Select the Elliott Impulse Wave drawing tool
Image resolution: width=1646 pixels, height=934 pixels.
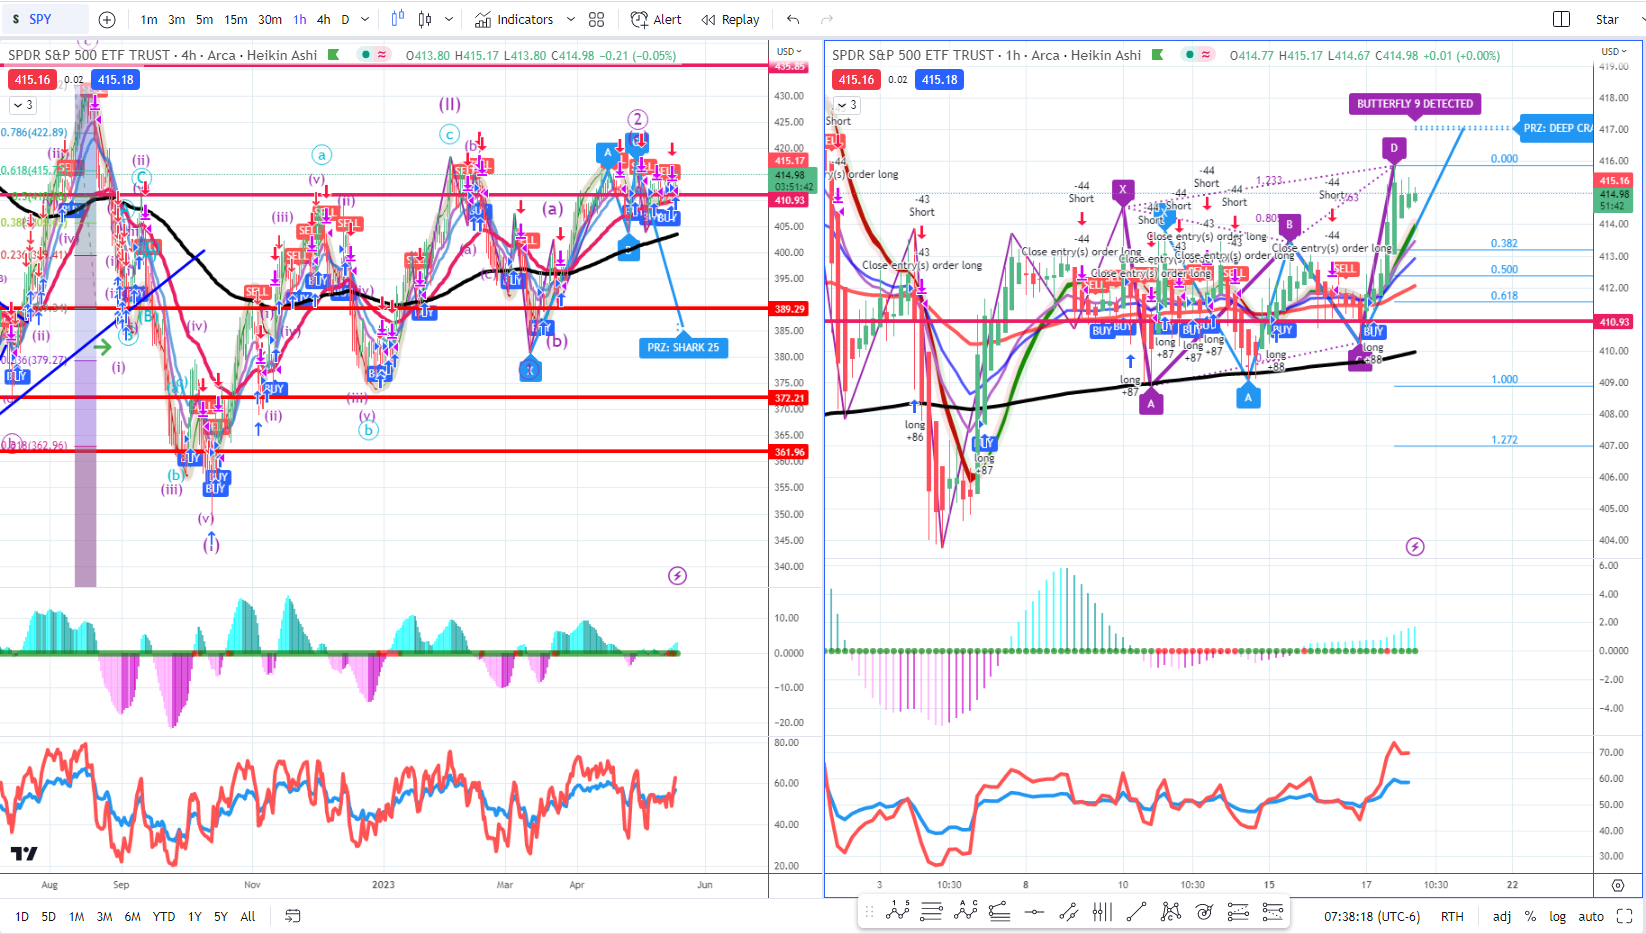point(898,911)
